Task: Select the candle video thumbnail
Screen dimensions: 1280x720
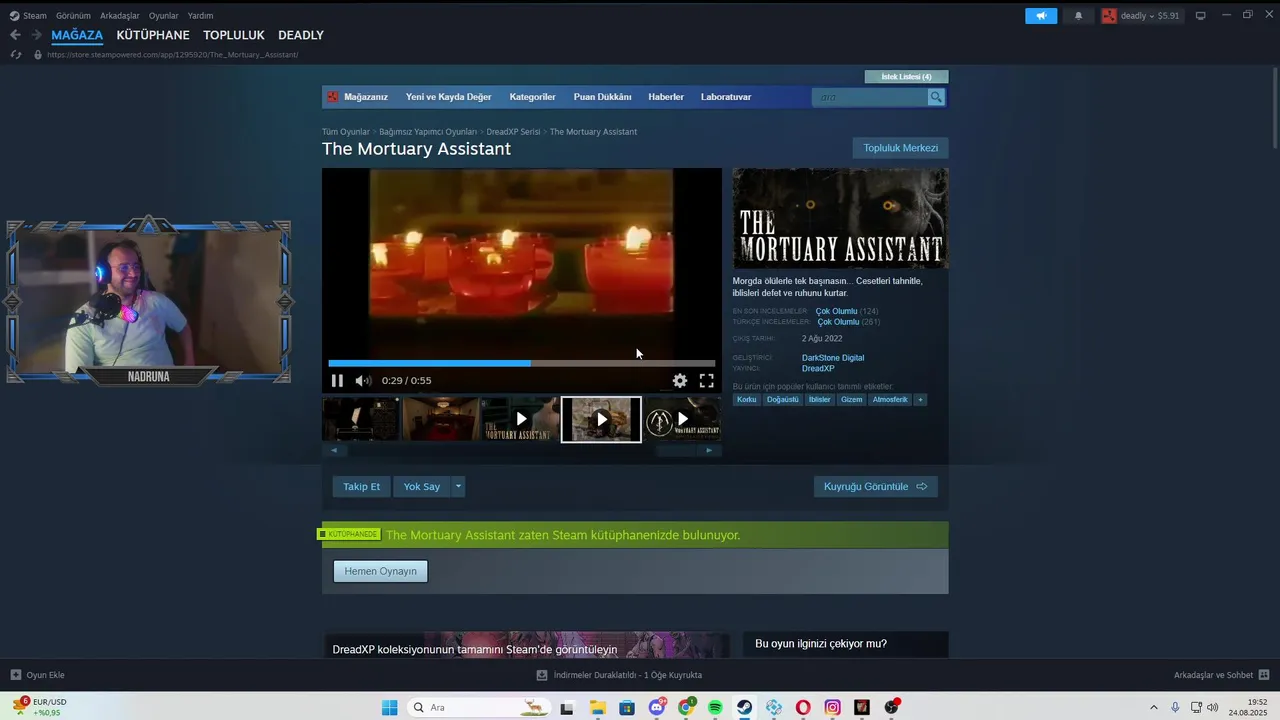Action: click(601, 419)
